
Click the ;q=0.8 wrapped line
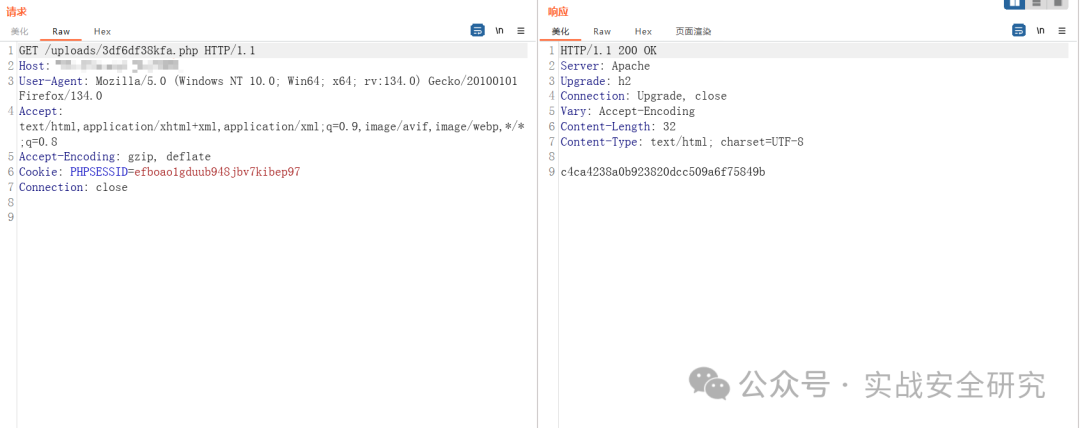pyautogui.click(x=38, y=142)
